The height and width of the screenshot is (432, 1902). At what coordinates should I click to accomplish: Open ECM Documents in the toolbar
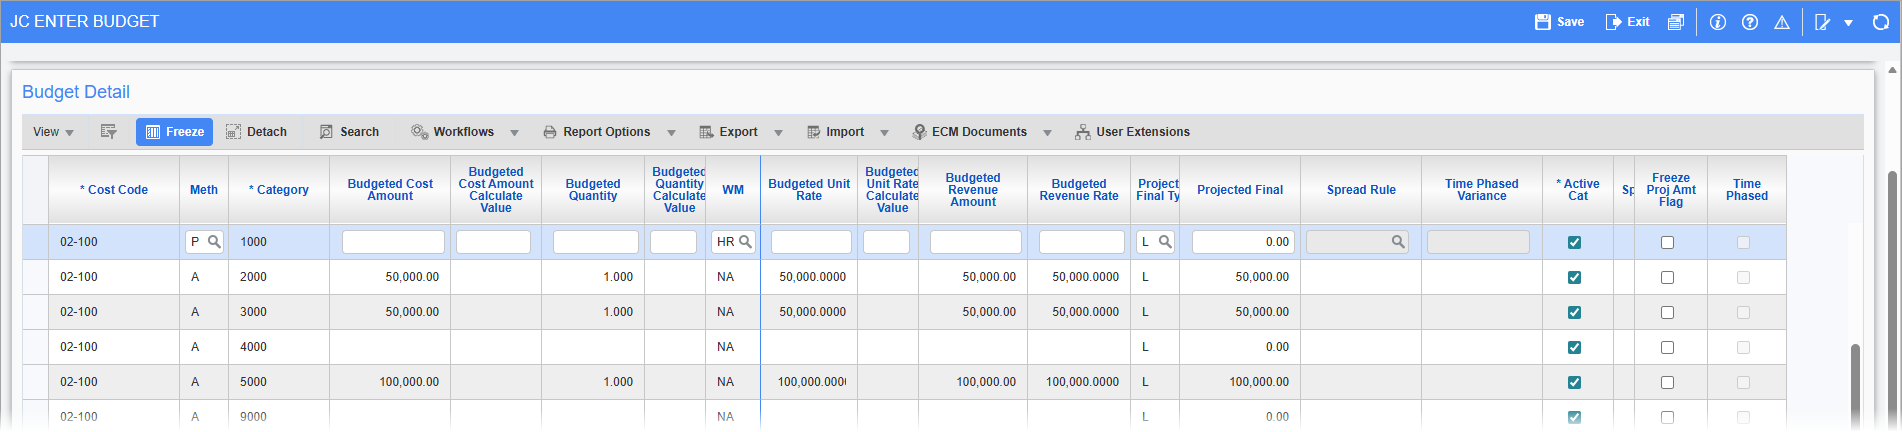click(969, 132)
